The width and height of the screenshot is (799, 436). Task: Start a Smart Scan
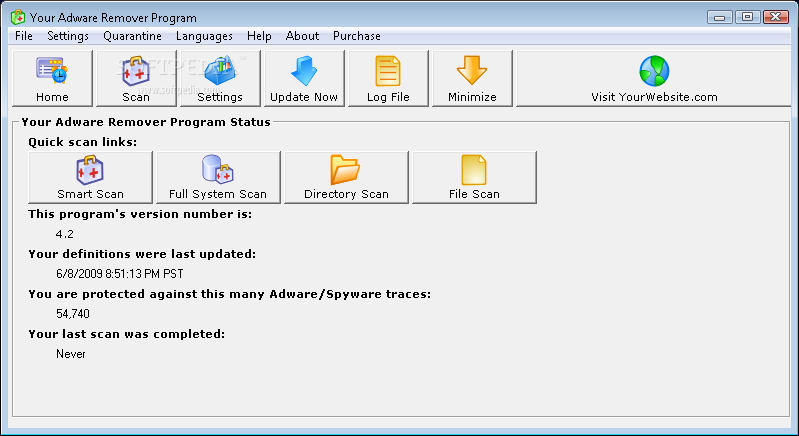[91, 177]
